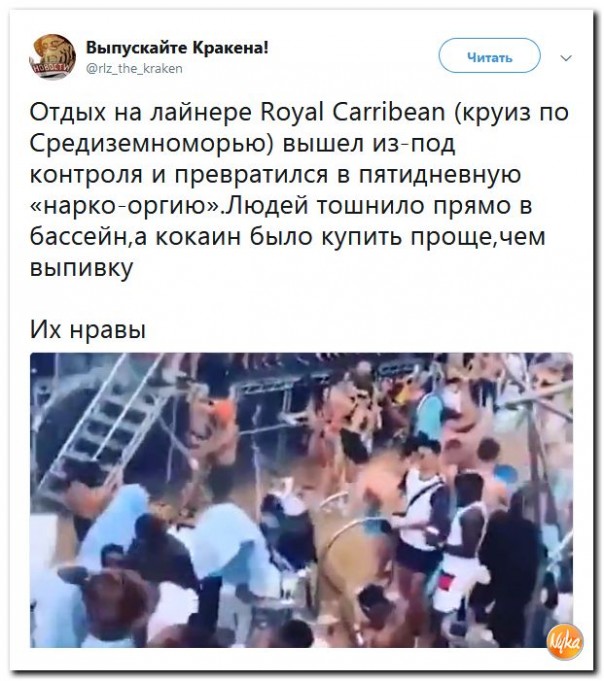Click the red НОВОСТИ banner on avatar
604x681 pixels.
pos(50,68)
